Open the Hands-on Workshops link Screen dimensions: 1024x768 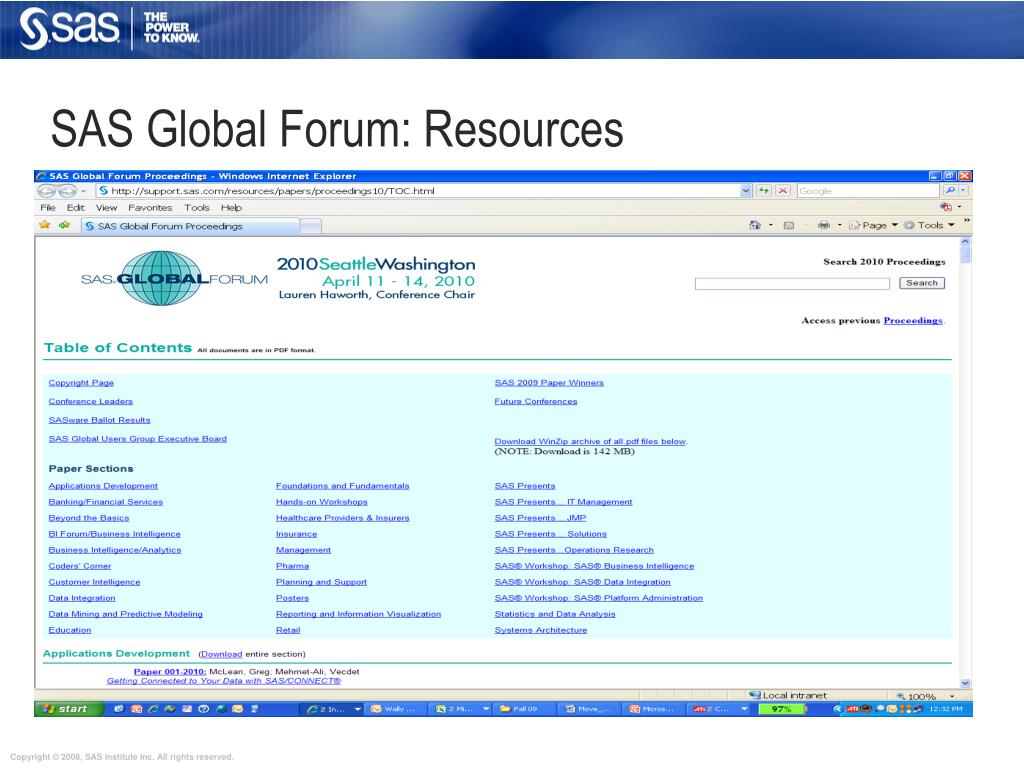tap(321, 502)
